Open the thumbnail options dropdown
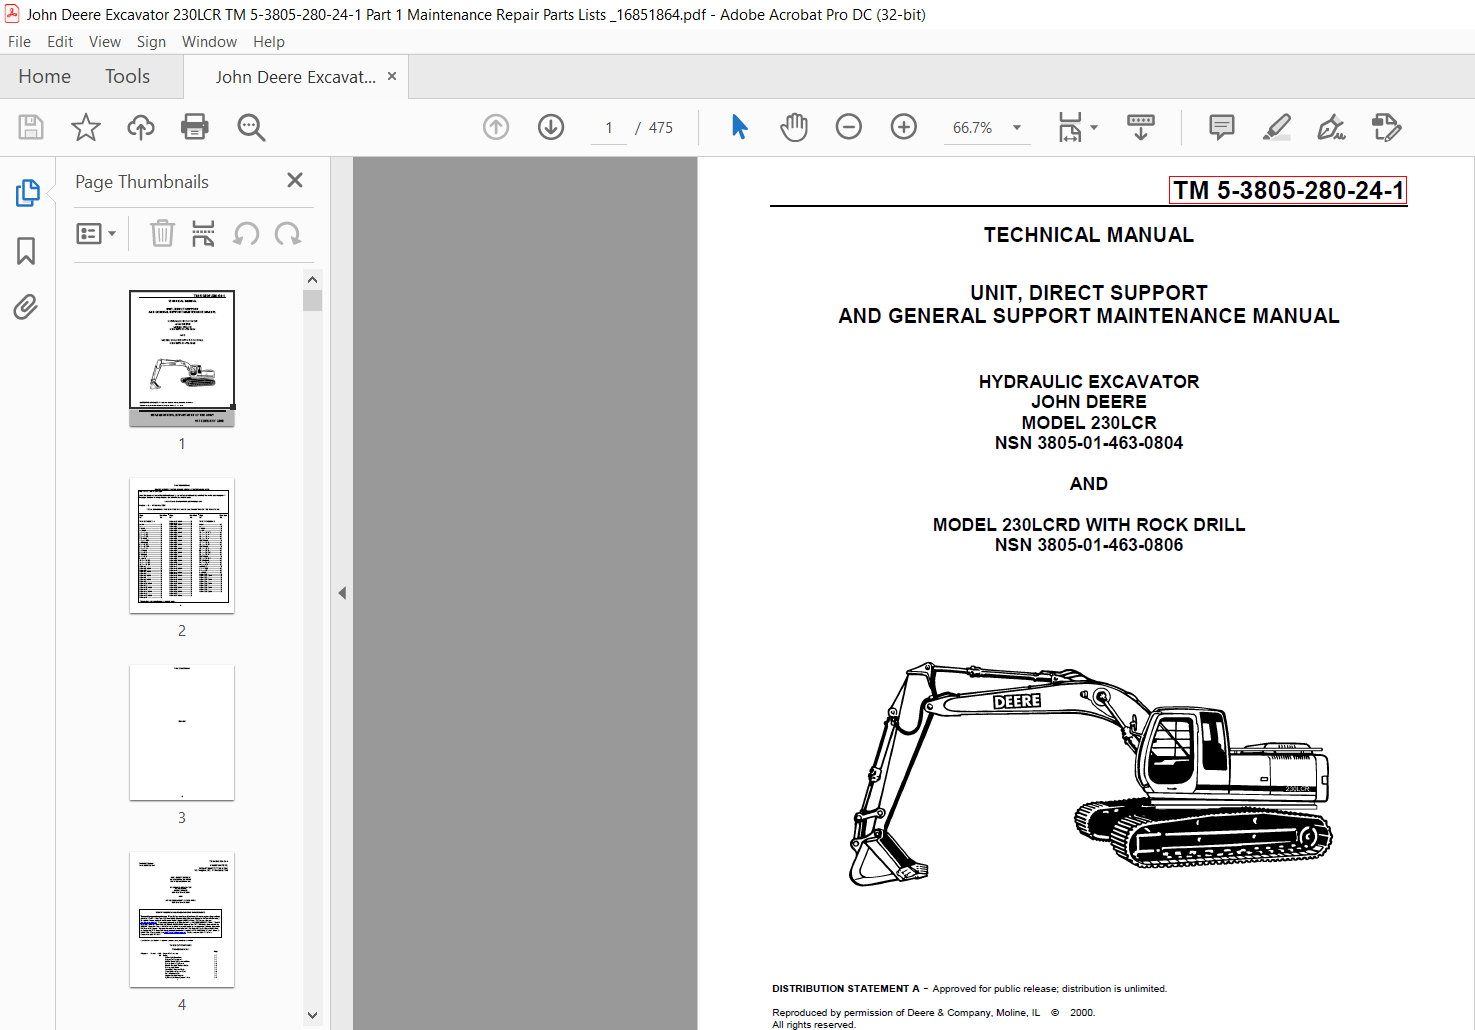Screen dimensions: 1475x1030 [x=97, y=233]
